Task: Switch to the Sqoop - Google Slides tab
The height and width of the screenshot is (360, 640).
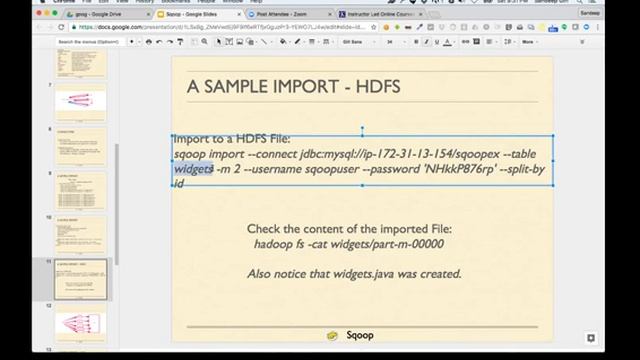Action: point(198,14)
